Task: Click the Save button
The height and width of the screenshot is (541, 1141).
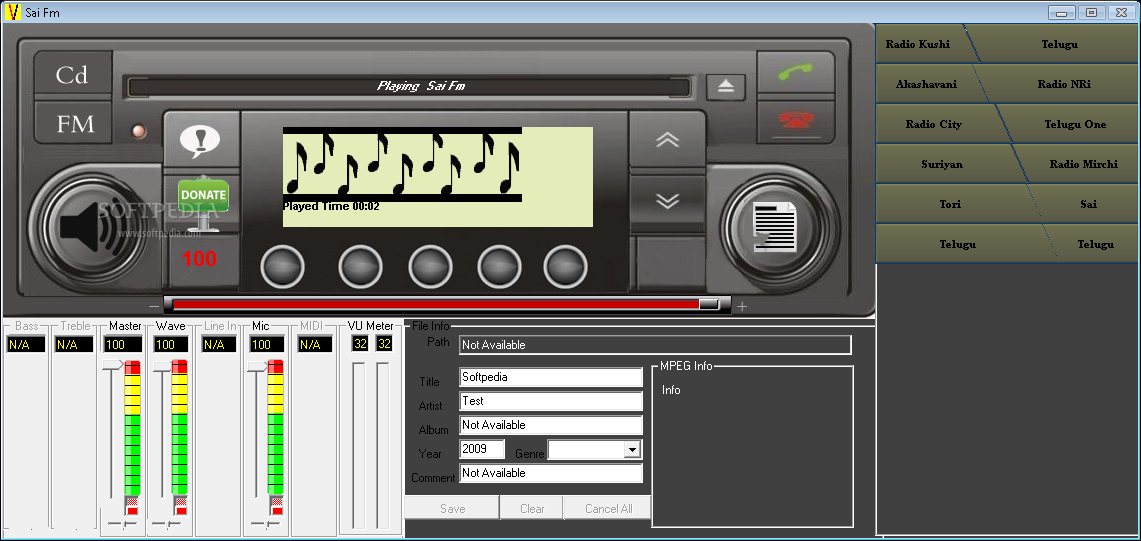Action: pos(452,508)
